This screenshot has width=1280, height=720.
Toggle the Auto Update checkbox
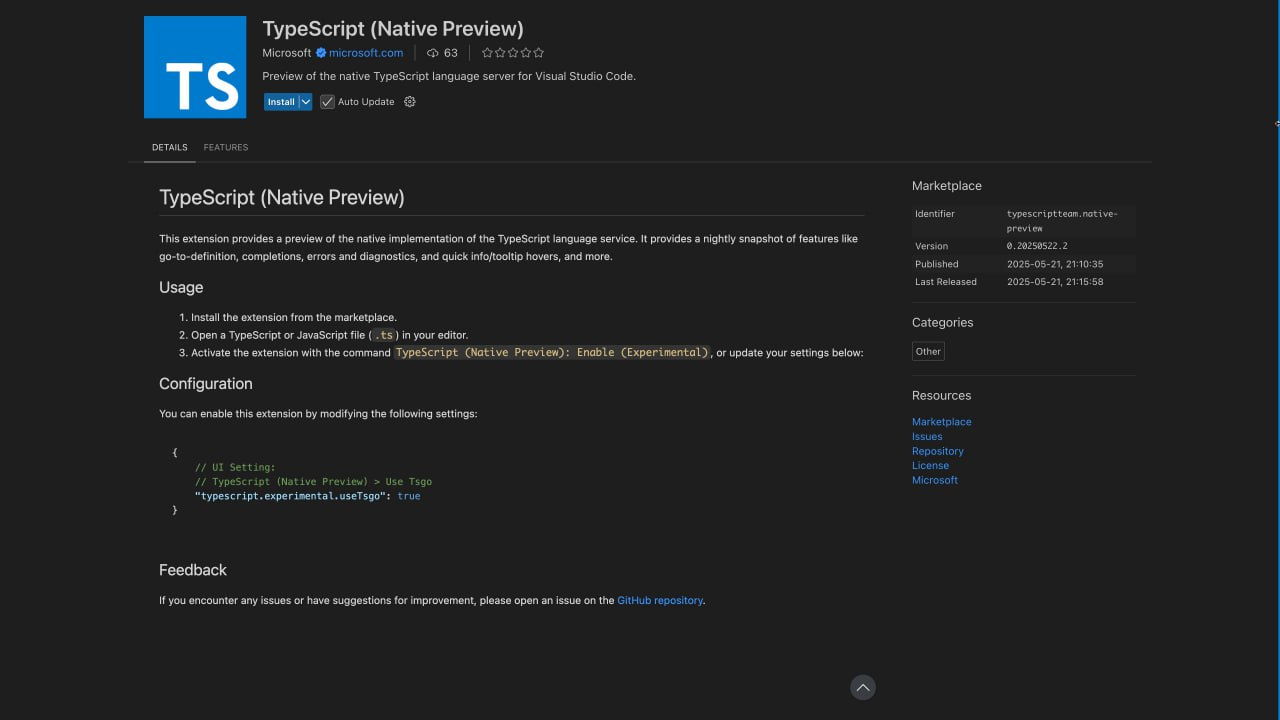pyautogui.click(x=327, y=102)
